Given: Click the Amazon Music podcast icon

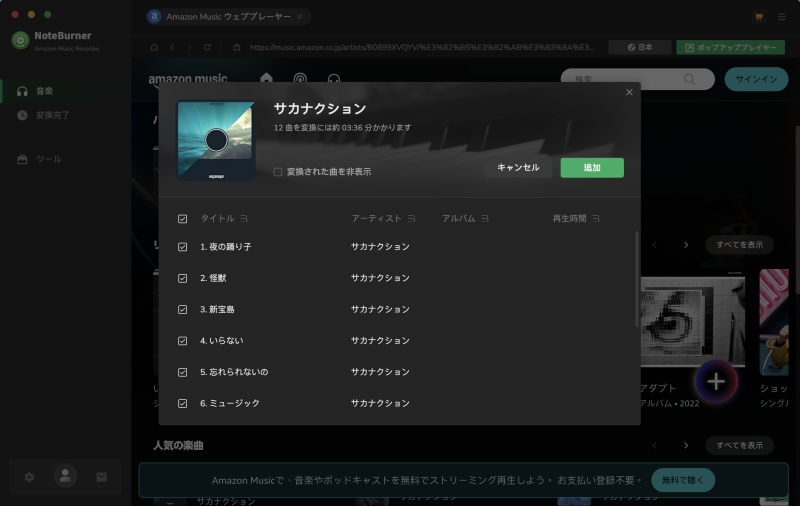Looking at the screenshot, I should tap(300, 79).
